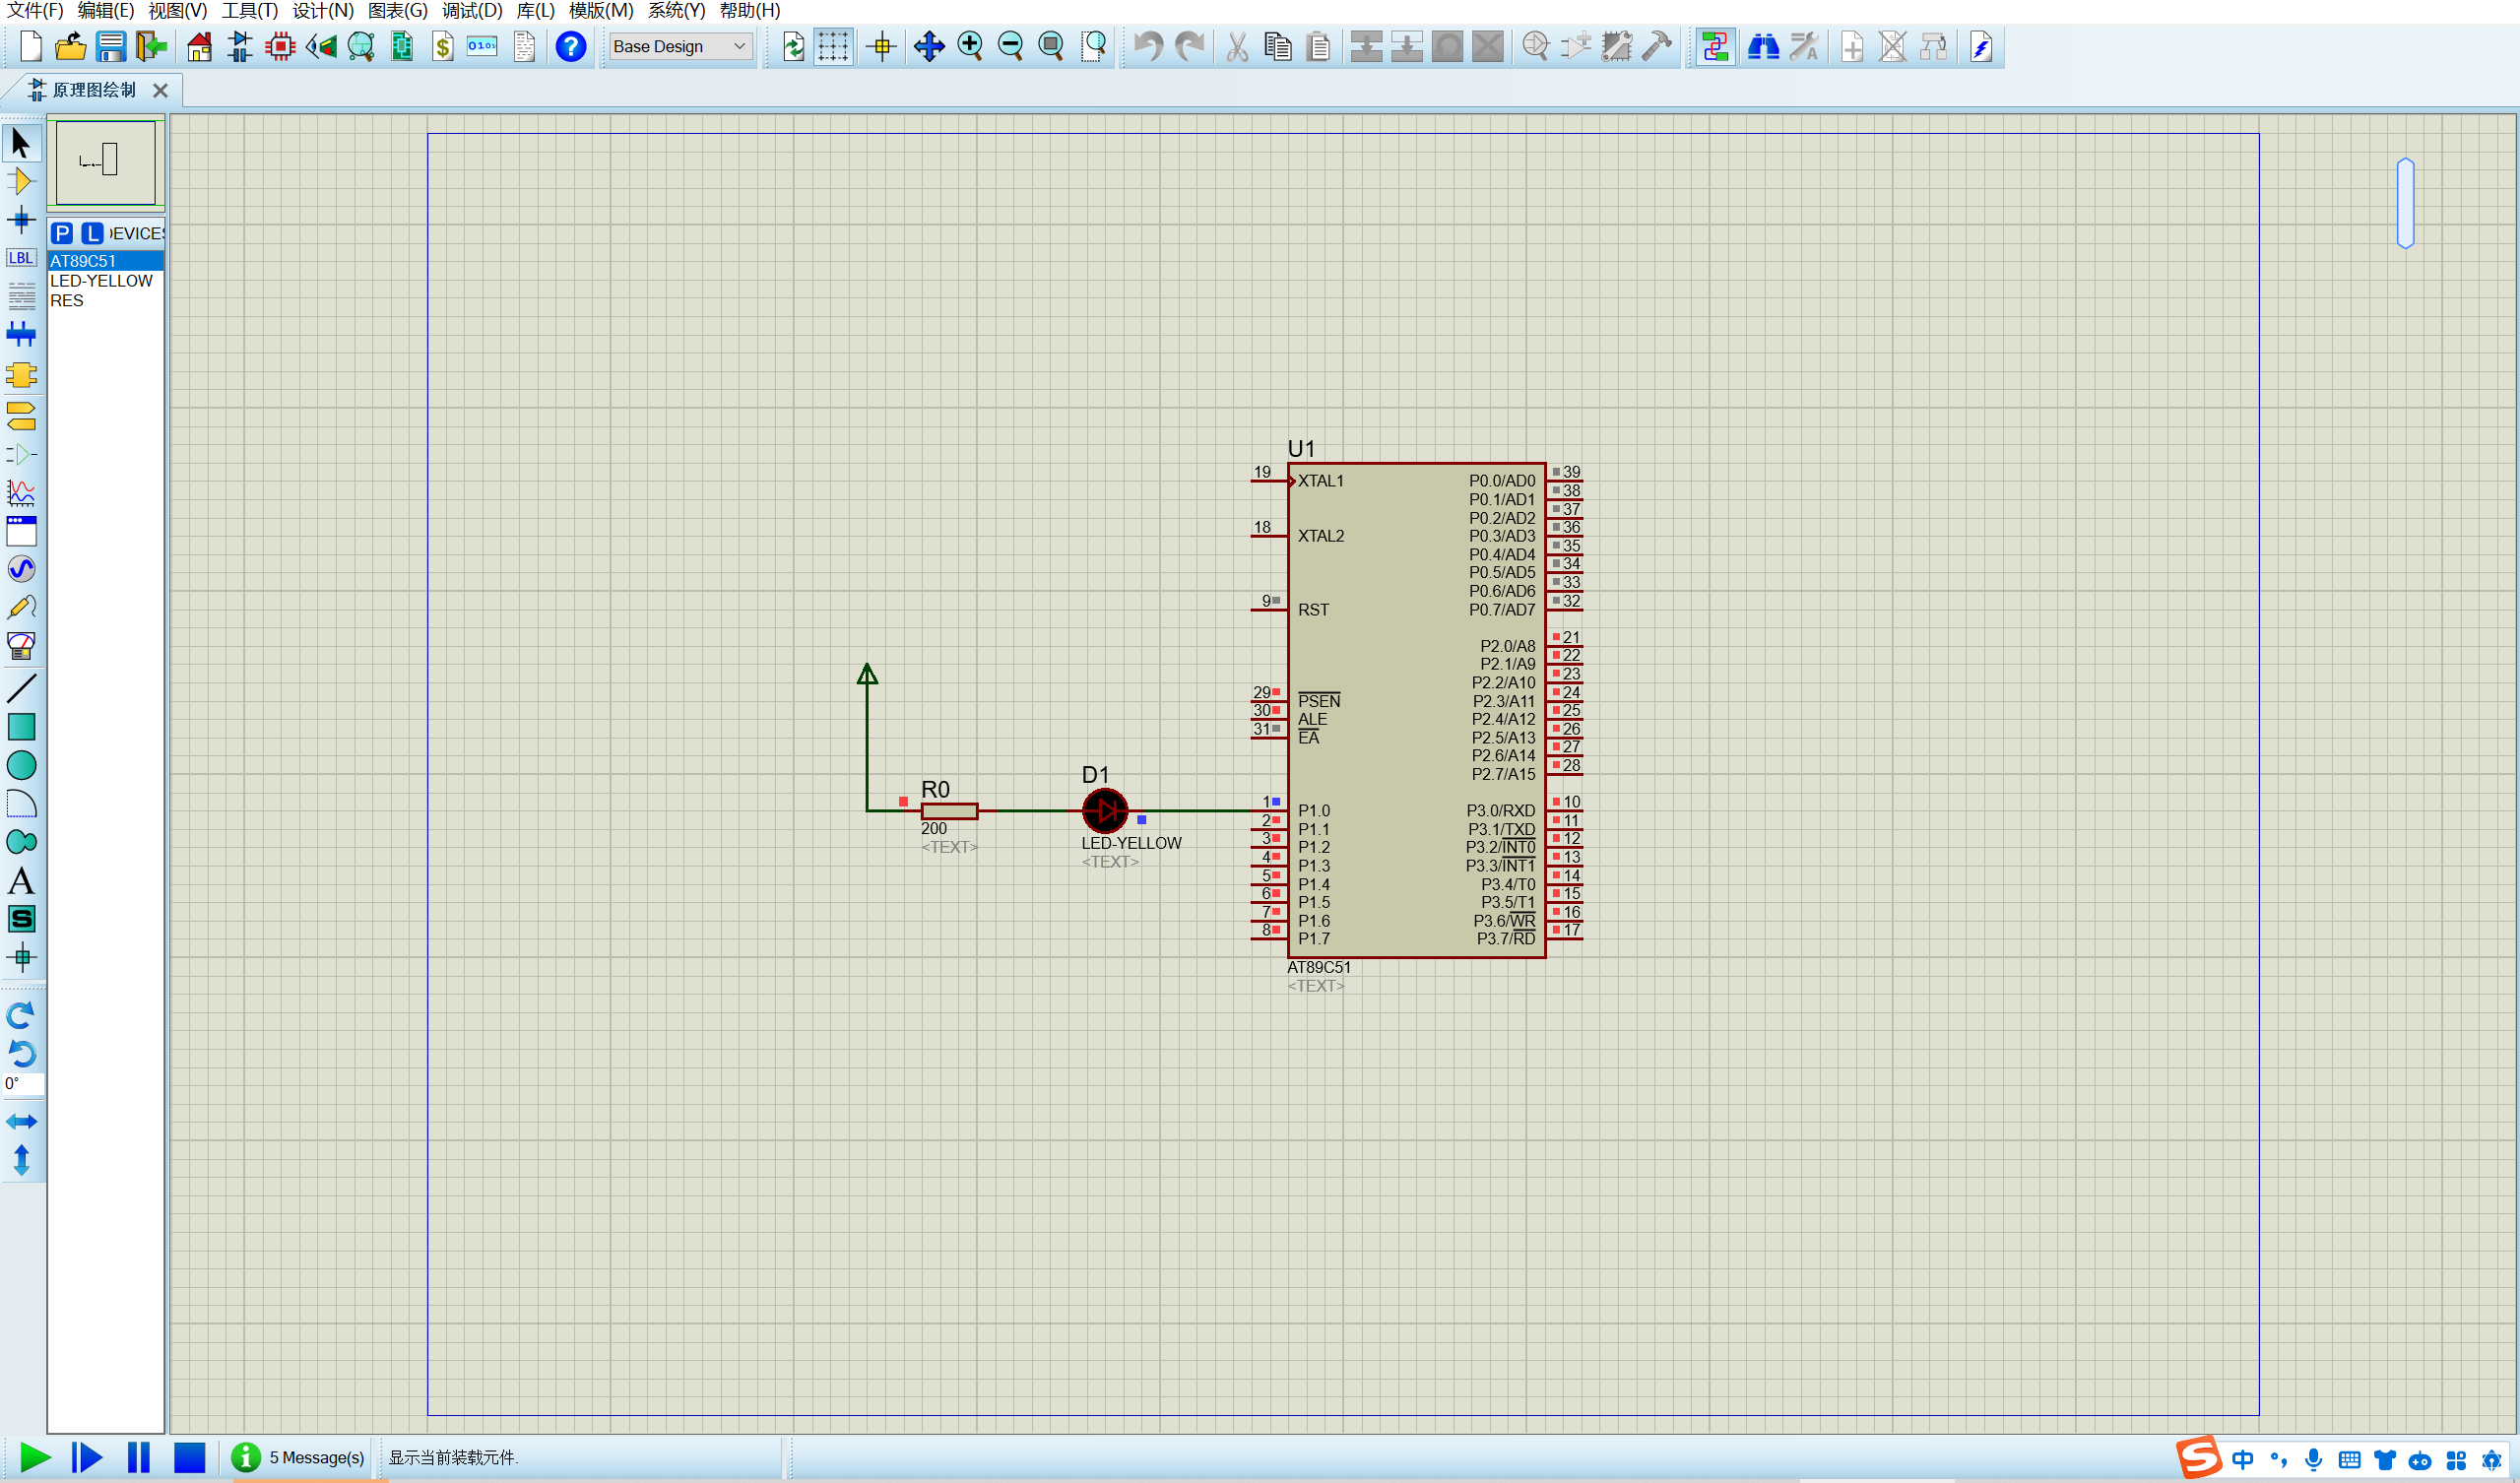Image resolution: width=2520 pixels, height=1483 pixels.
Task: Search and tag with binoculars icon
Action: pyautogui.click(x=1763, y=46)
